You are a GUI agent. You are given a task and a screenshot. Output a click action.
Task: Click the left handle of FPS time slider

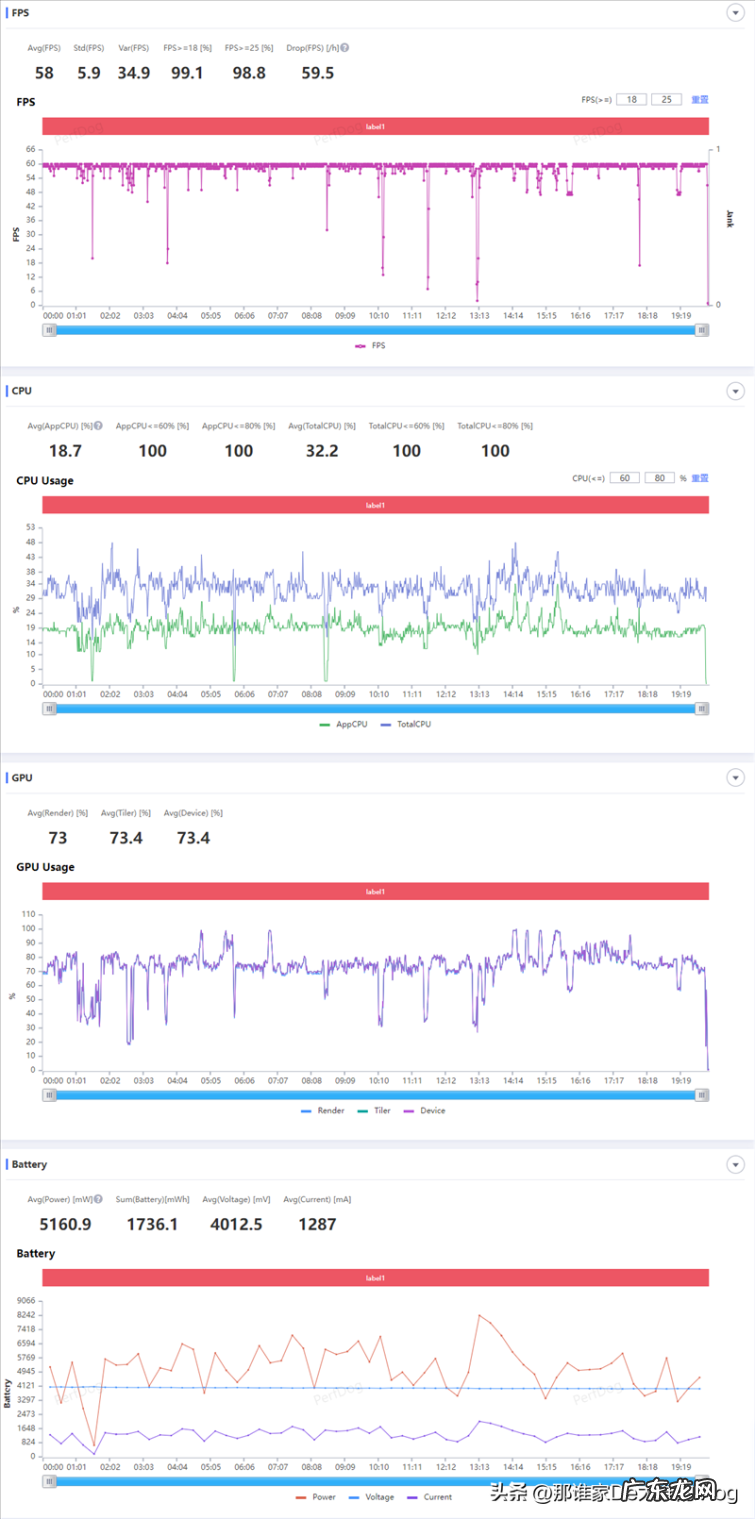[48, 330]
